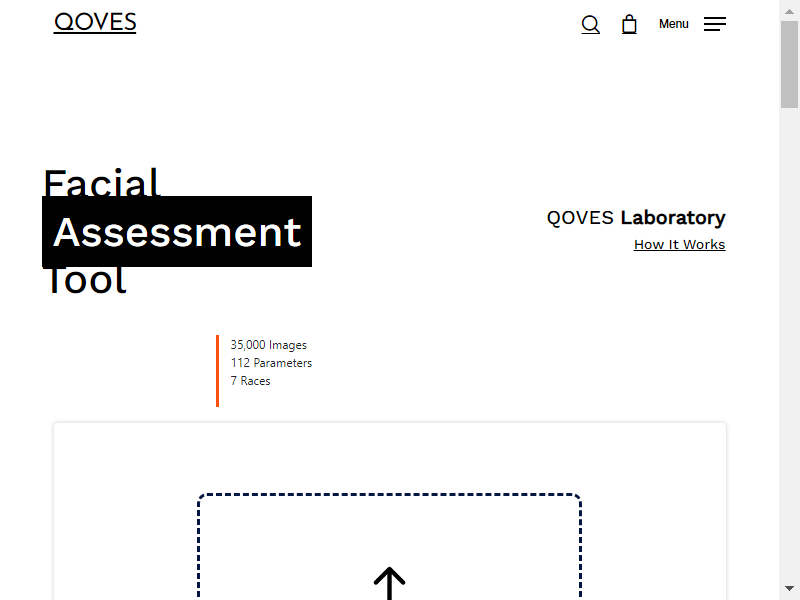Image resolution: width=800 pixels, height=600 pixels.
Task: Click the Menu label in header
Action: (x=673, y=24)
